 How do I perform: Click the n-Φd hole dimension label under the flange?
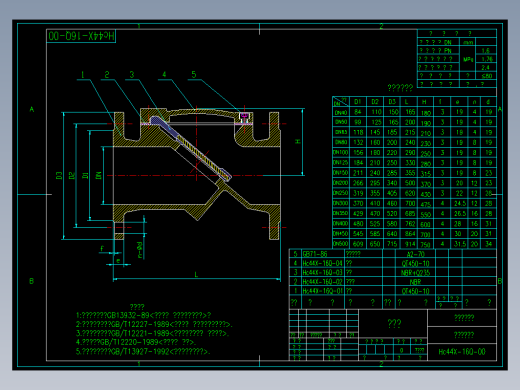[140, 250]
